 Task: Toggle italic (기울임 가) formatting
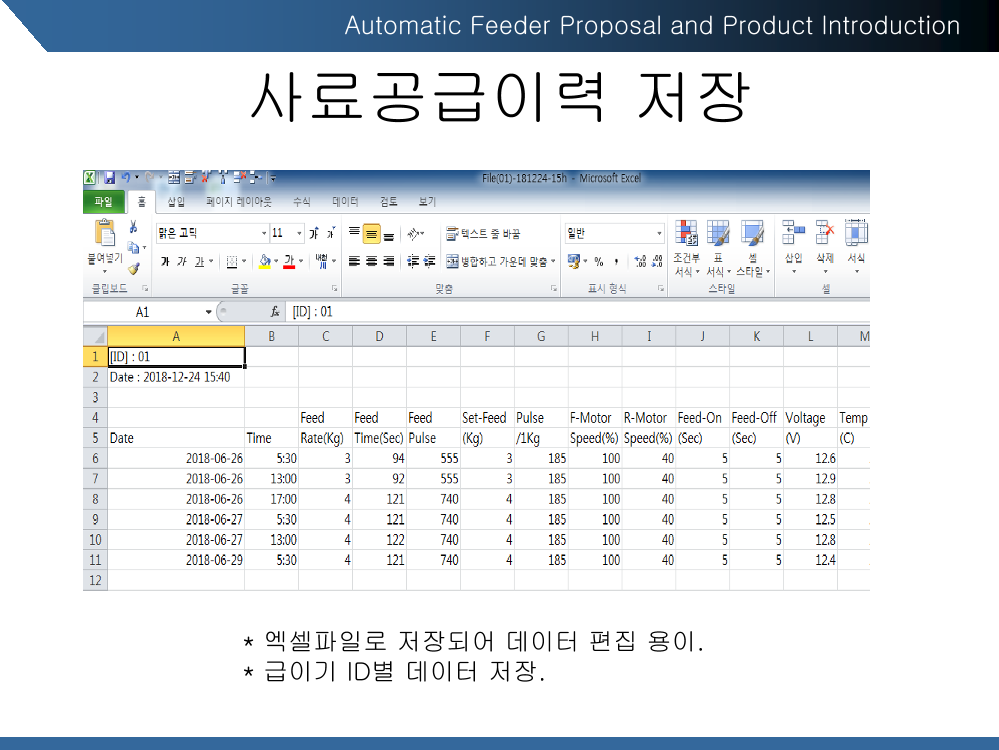(181, 261)
